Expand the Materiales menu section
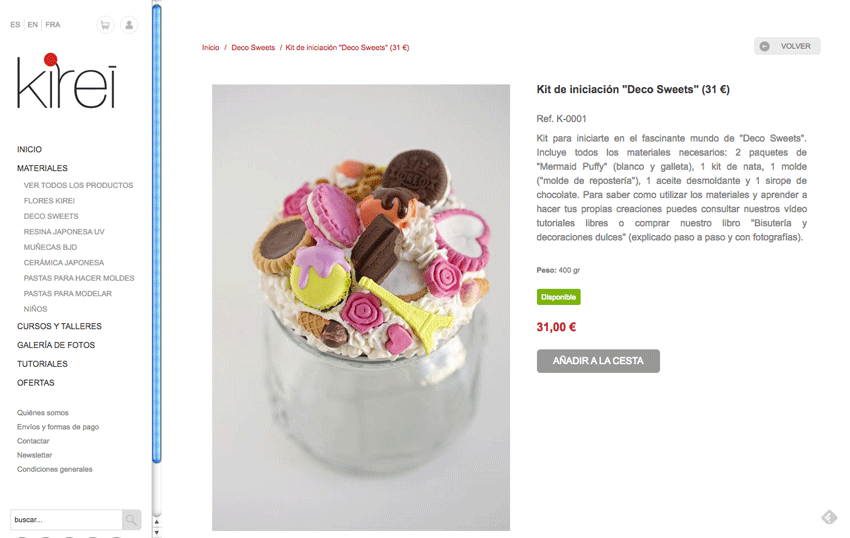The width and height of the screenshot is (850, 538). 42,168
